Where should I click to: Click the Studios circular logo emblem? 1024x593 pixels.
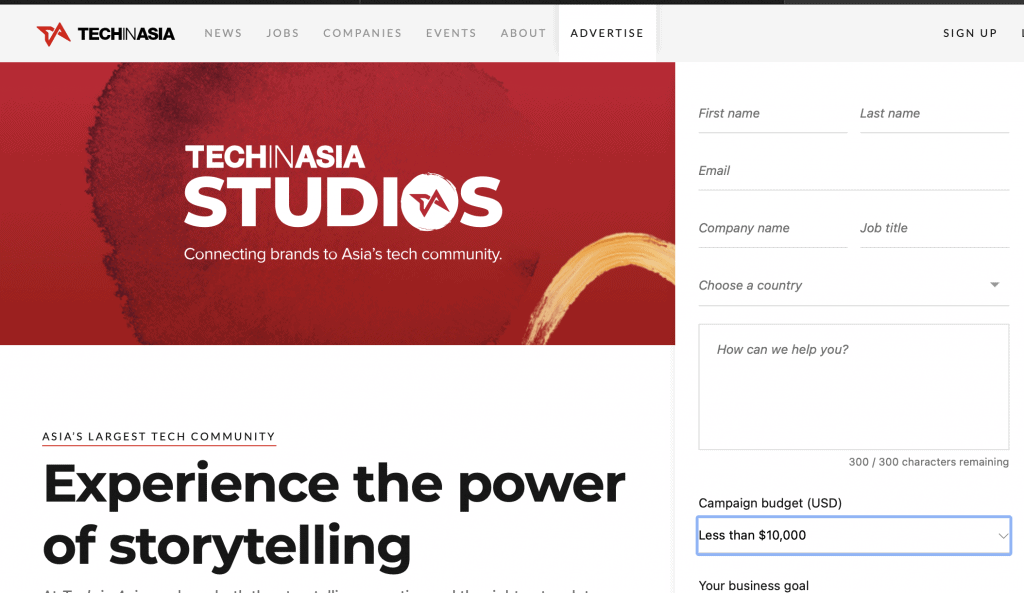pos(430,202)
